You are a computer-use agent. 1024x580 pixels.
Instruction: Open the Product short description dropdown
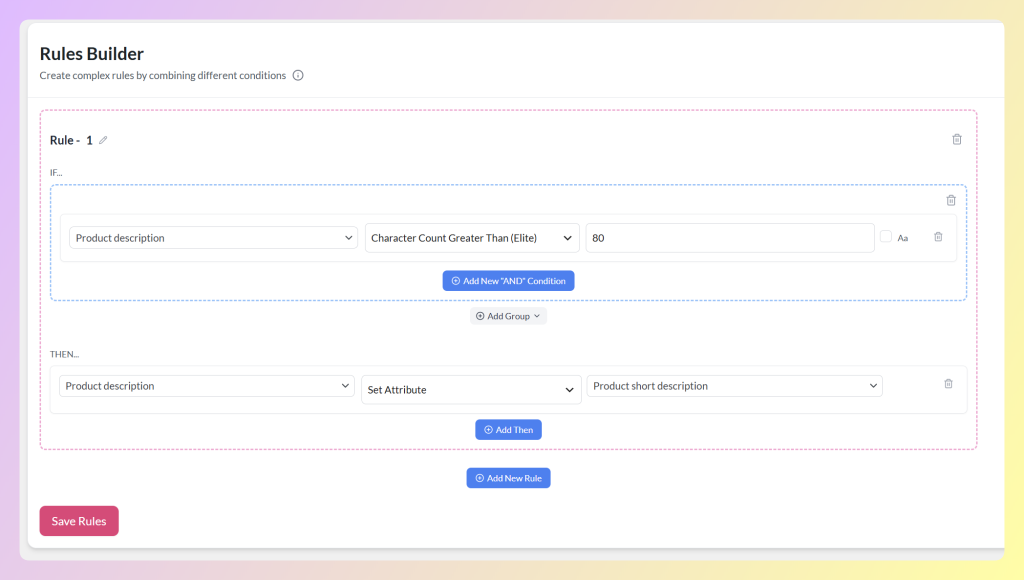coord(734,386)
